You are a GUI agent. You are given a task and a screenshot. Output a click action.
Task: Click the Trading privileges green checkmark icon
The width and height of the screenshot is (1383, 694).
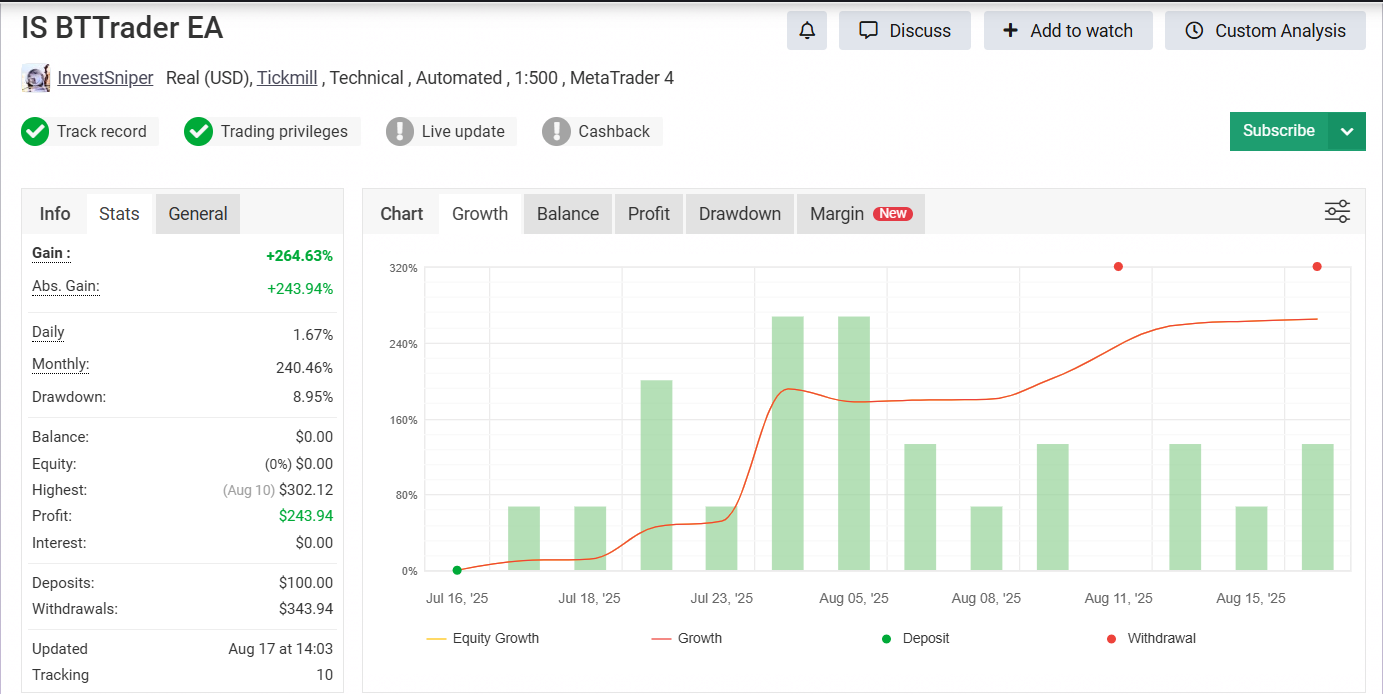click(199, 131)
